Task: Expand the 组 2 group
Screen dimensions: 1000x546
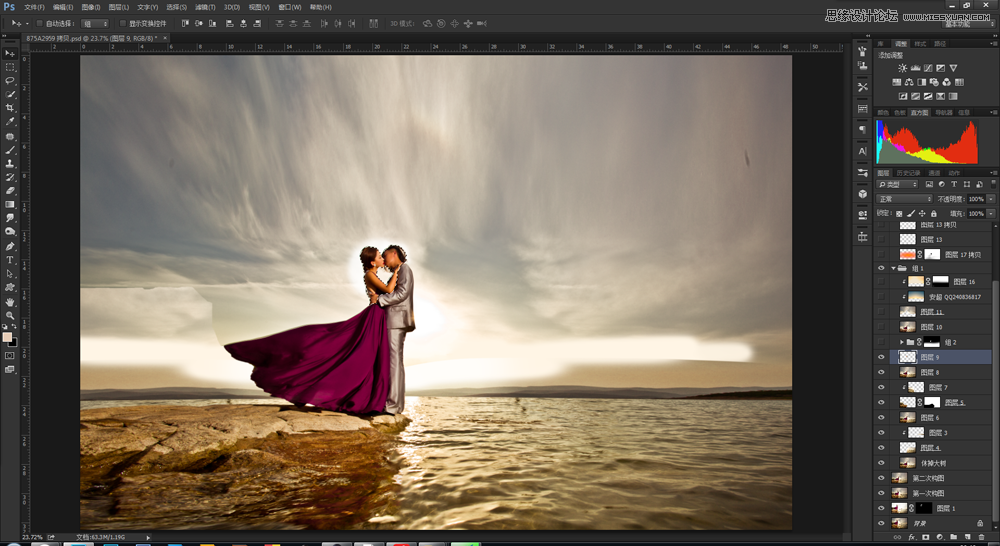Action: [x=901, y=342]
